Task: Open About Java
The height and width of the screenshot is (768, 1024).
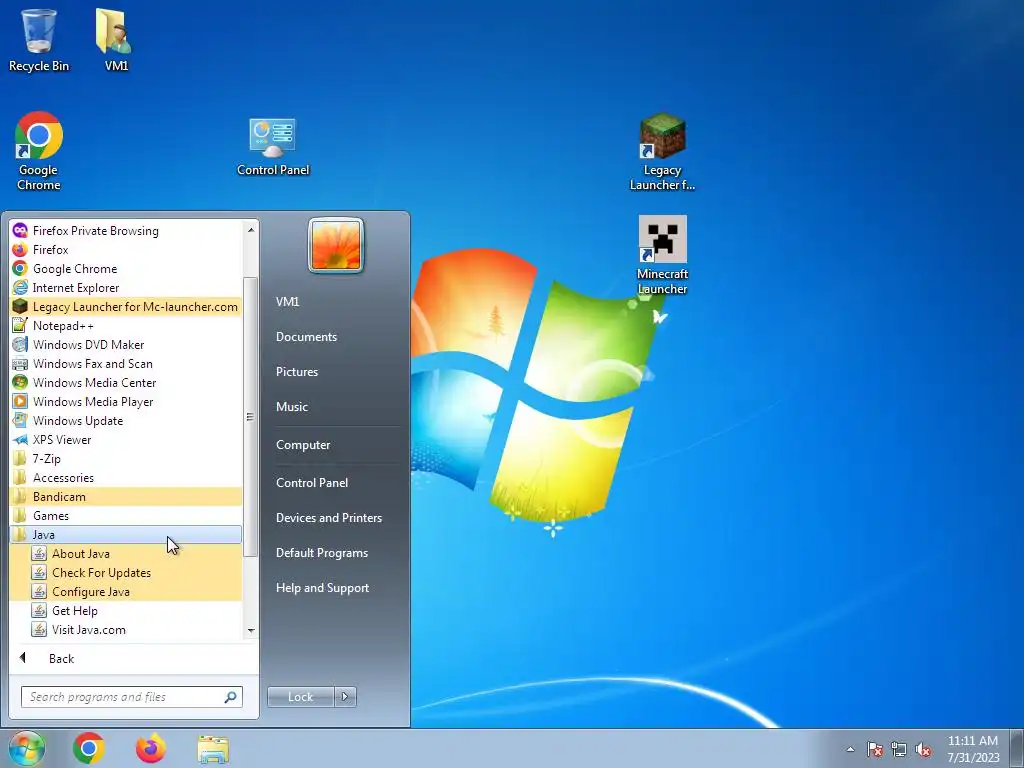Action: coord(126,553)
